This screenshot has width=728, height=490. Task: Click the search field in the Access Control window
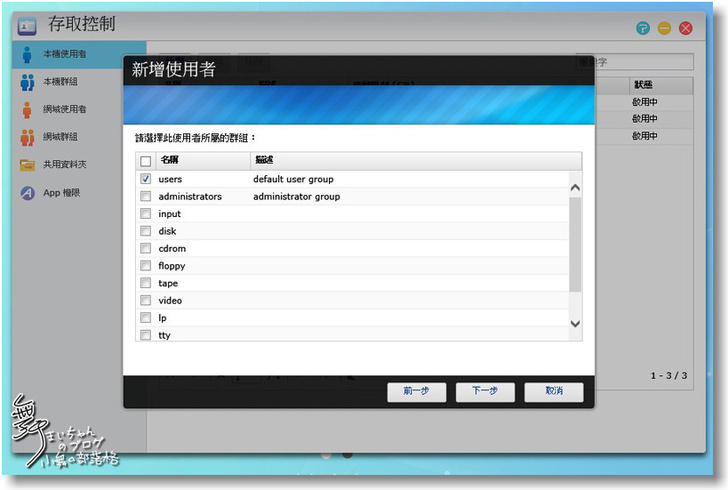(635, 62)
